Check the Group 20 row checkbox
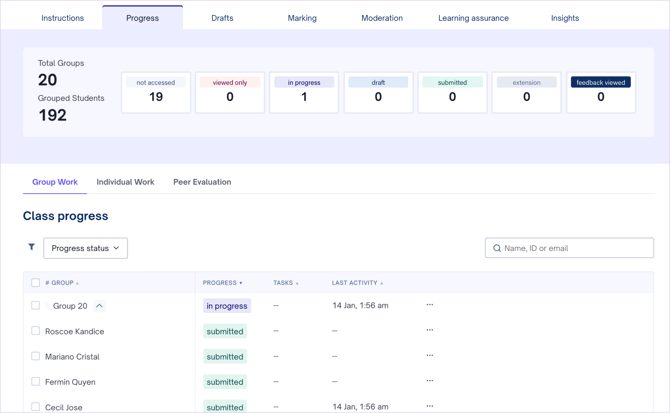Screen dimensions: 670x413 coord(36,306)
